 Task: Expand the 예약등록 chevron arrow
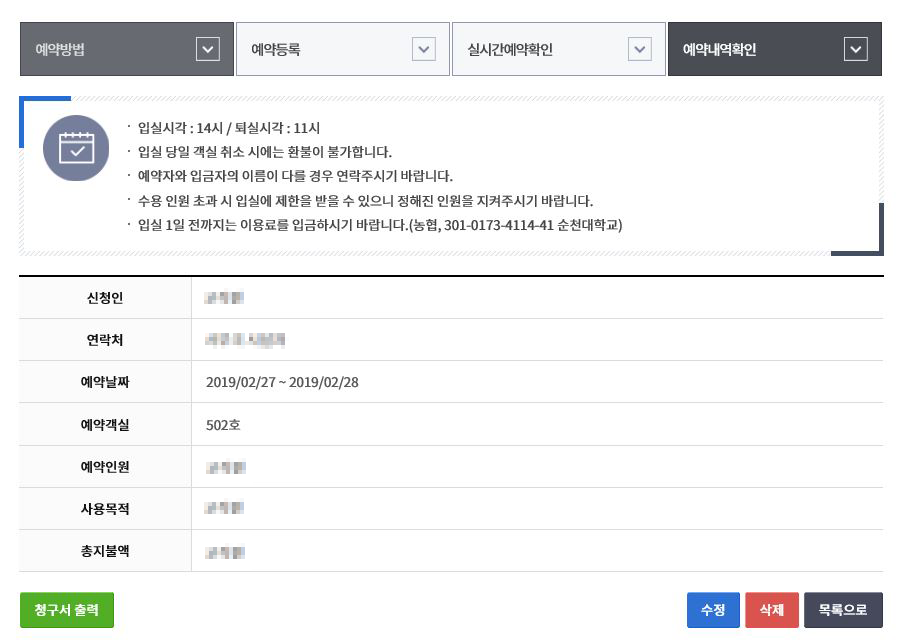click(423, 49)
